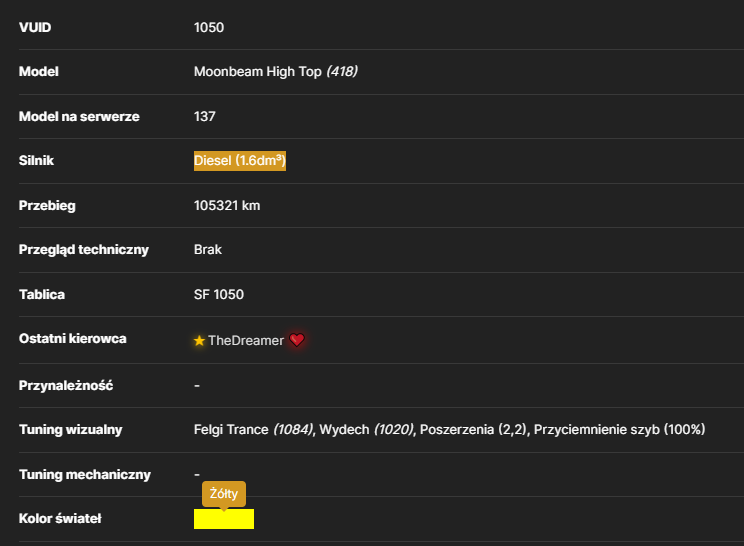Click Wydech (1020) tuning entry
744x546 pixels.
tap(366, 430)
